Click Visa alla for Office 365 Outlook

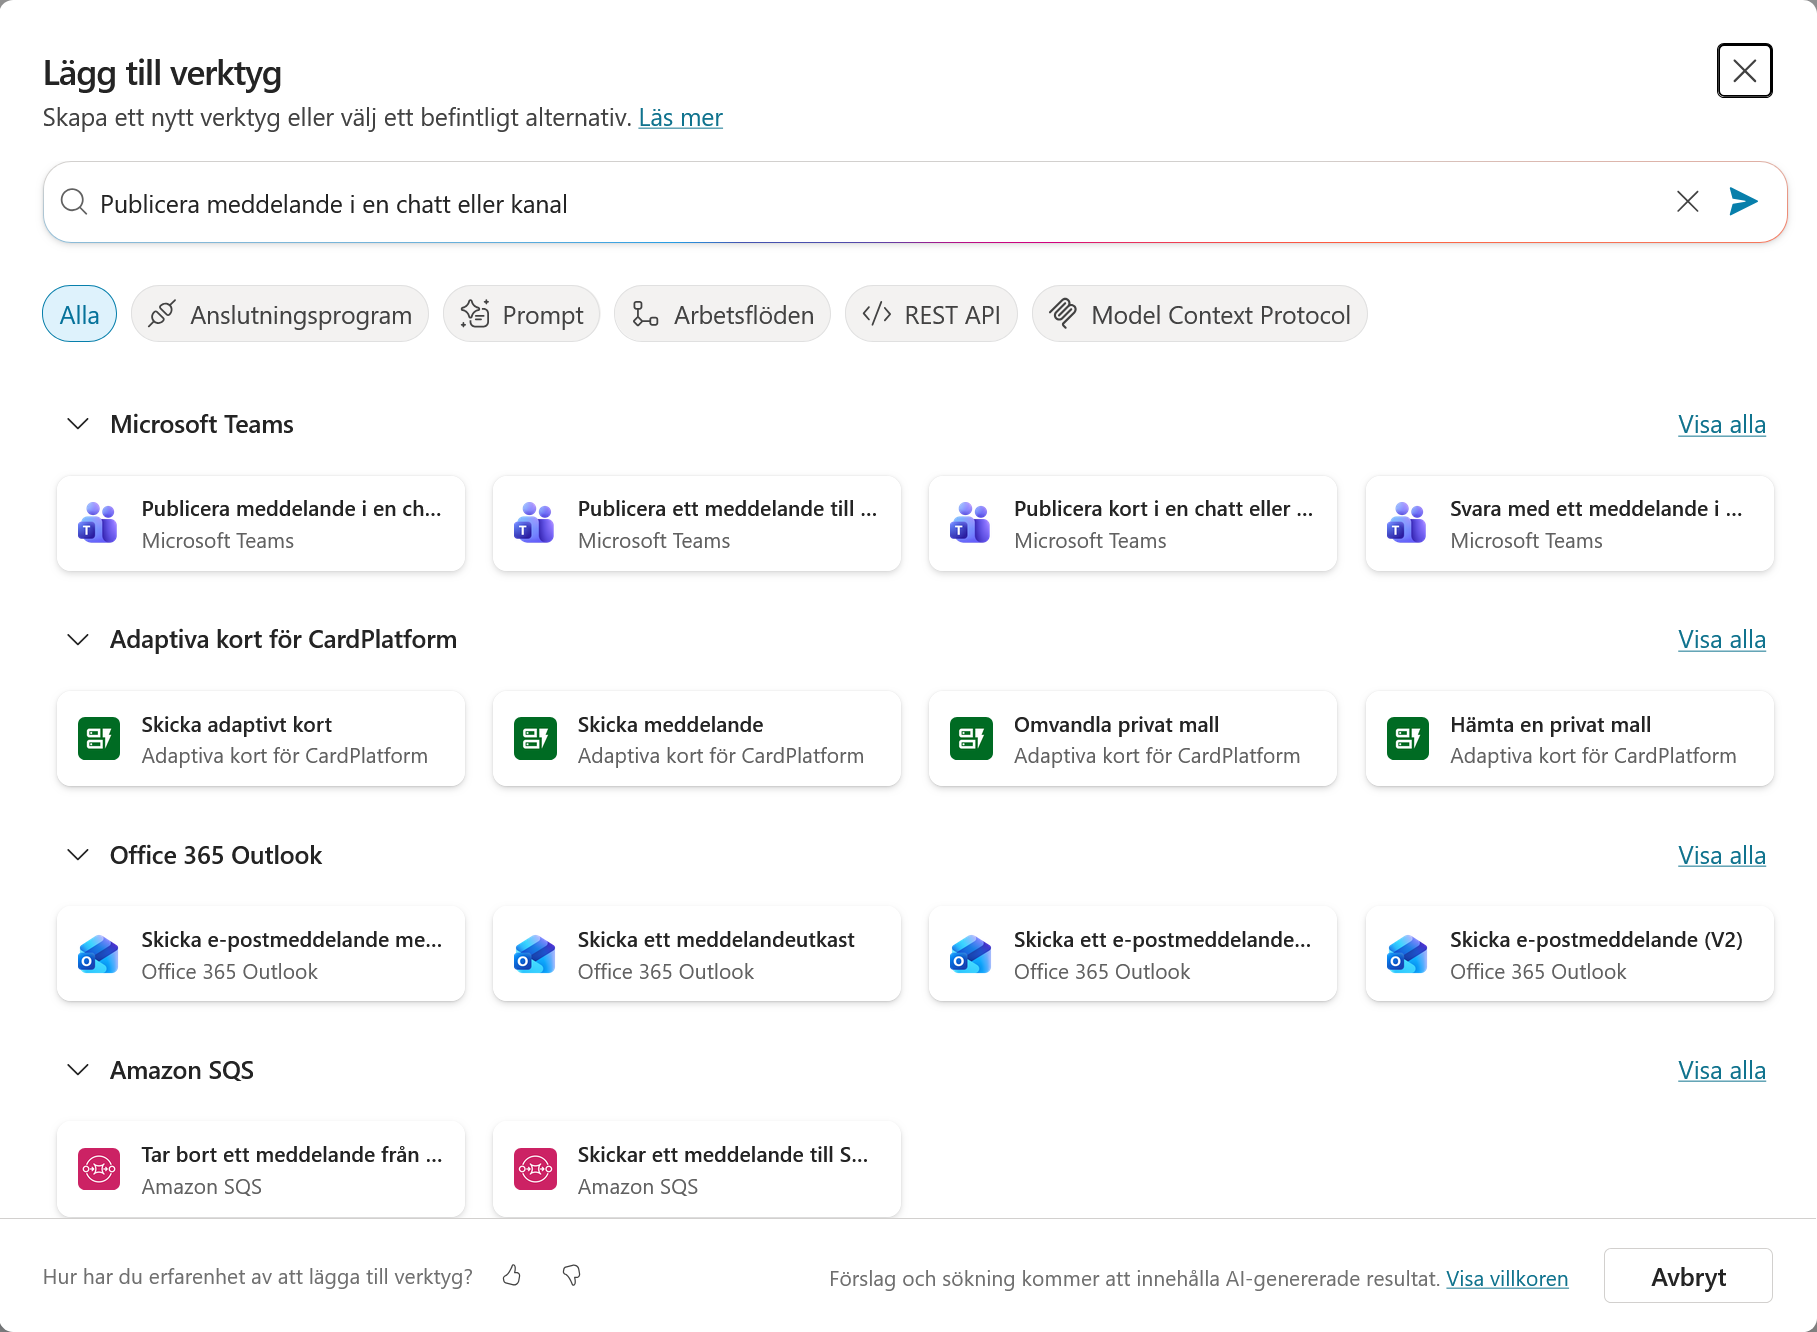pyautogui.click(x=1721, y=855)
